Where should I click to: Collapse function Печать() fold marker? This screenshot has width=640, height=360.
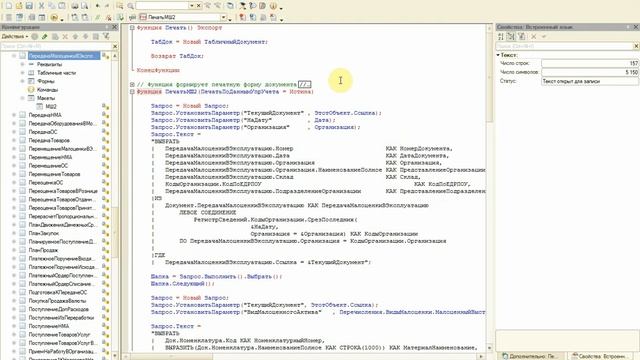click(132, 28)
